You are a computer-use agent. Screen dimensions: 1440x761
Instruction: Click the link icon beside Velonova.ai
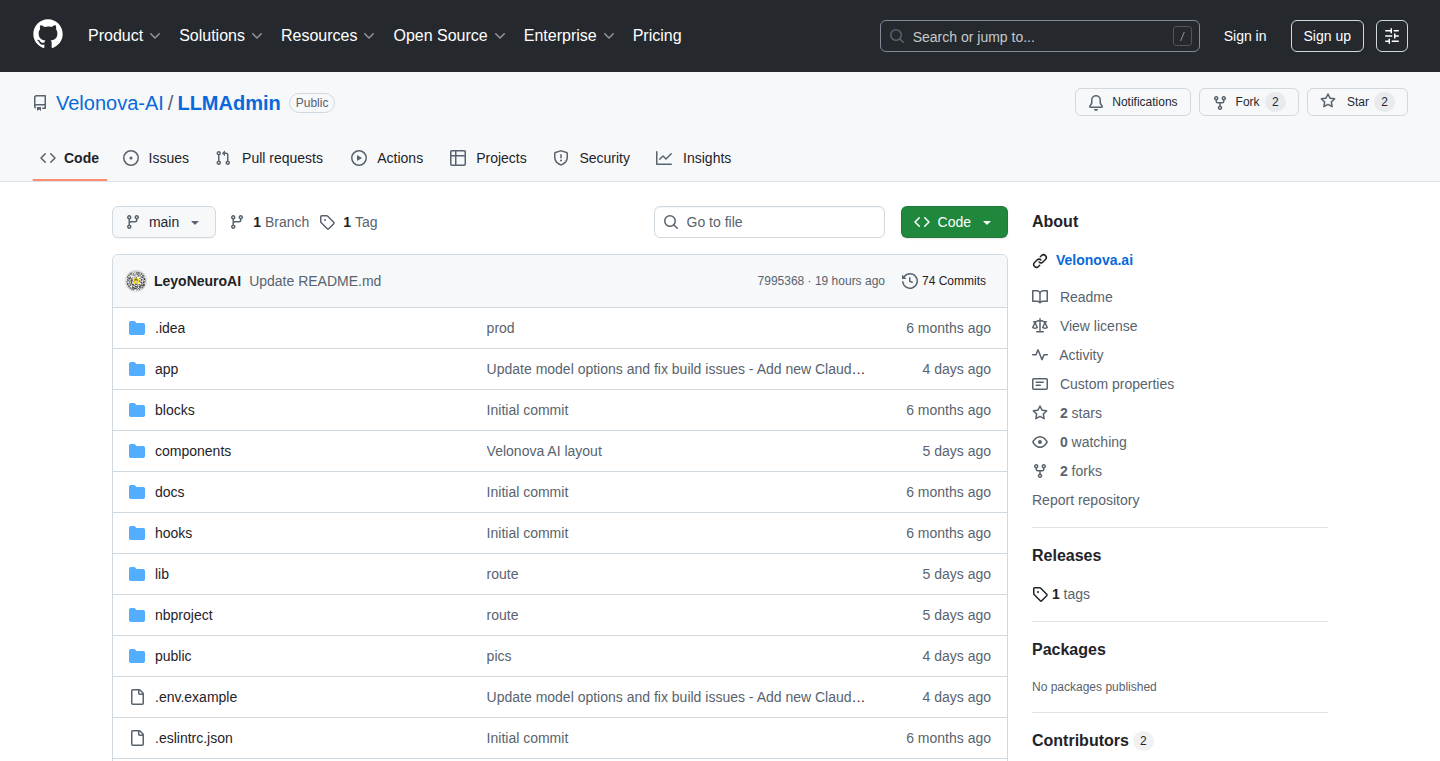coord(1040,261)
